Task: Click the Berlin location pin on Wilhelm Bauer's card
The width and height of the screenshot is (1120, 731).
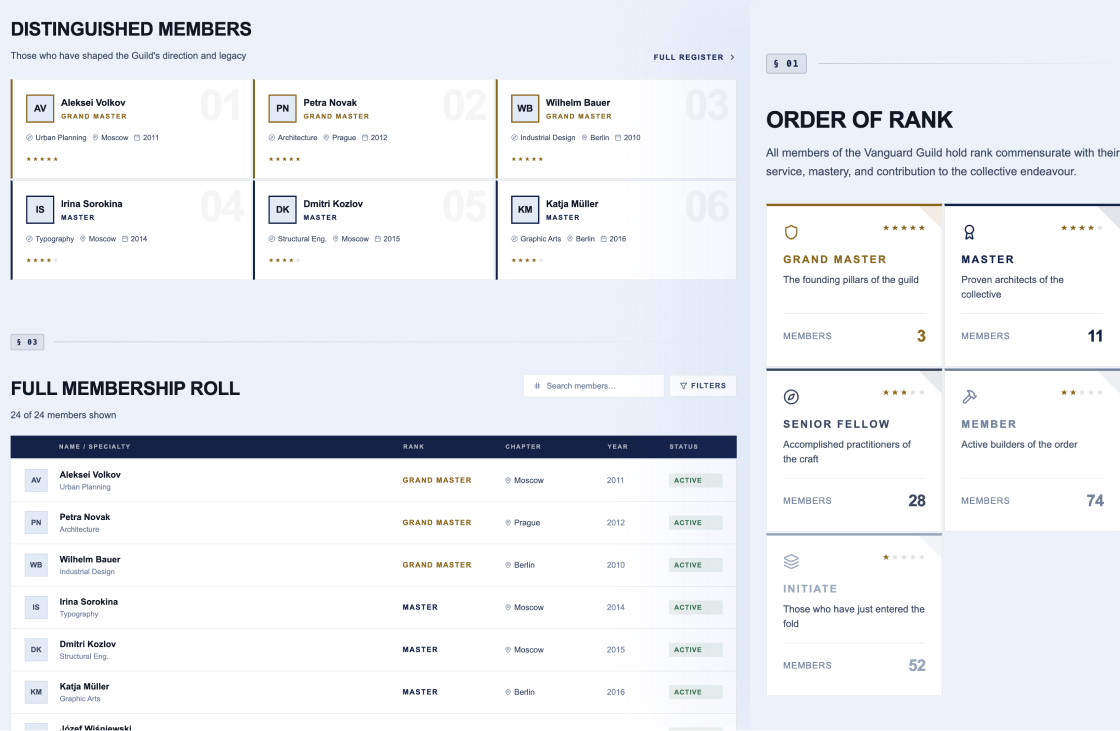Action: 585,137
